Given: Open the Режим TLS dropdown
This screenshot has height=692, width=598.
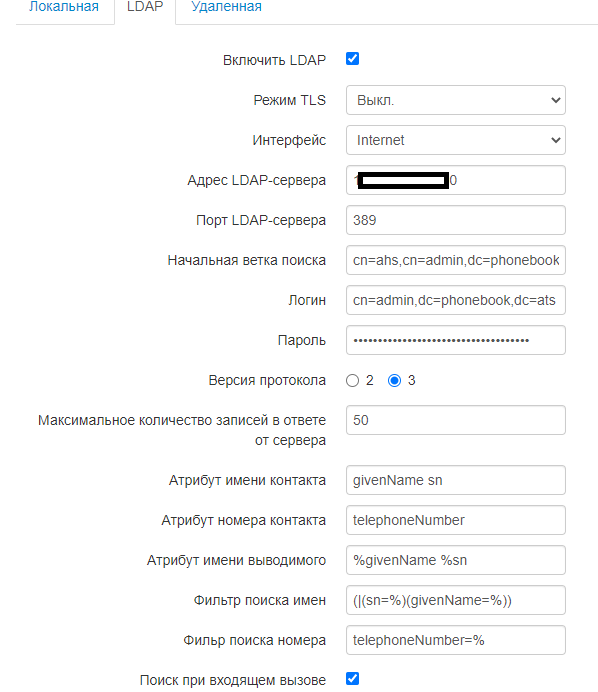Looking at the screenshot, I should point(455,100).
